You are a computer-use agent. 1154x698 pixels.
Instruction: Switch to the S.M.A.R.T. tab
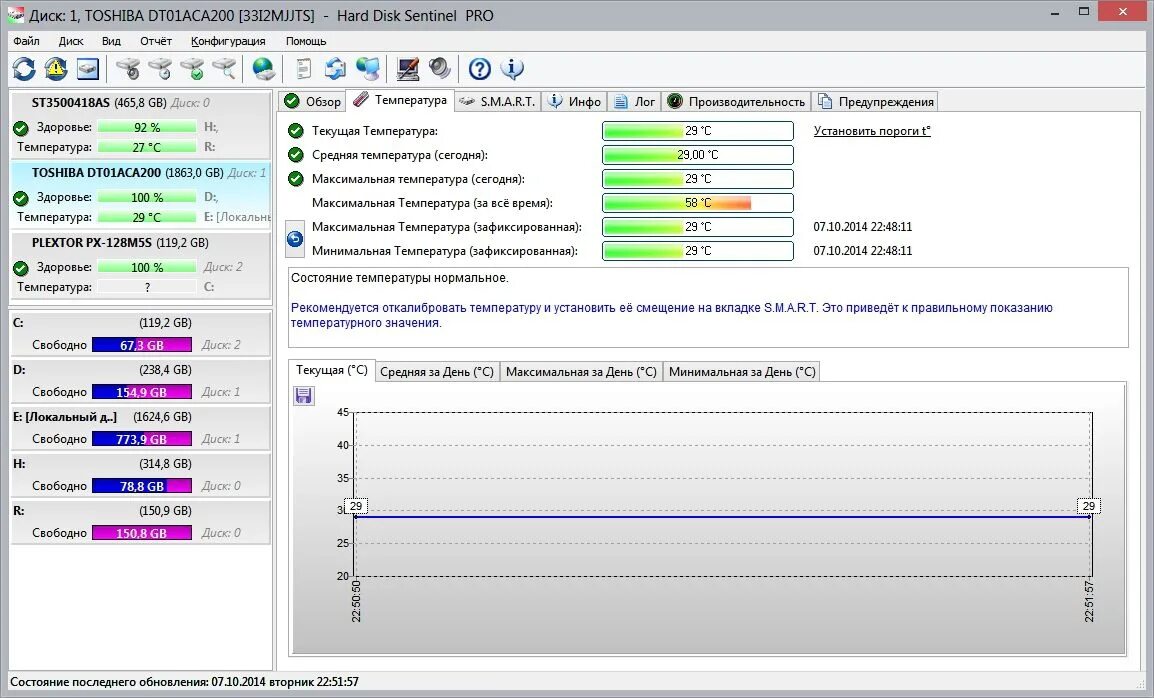click(x=498, y=102)
